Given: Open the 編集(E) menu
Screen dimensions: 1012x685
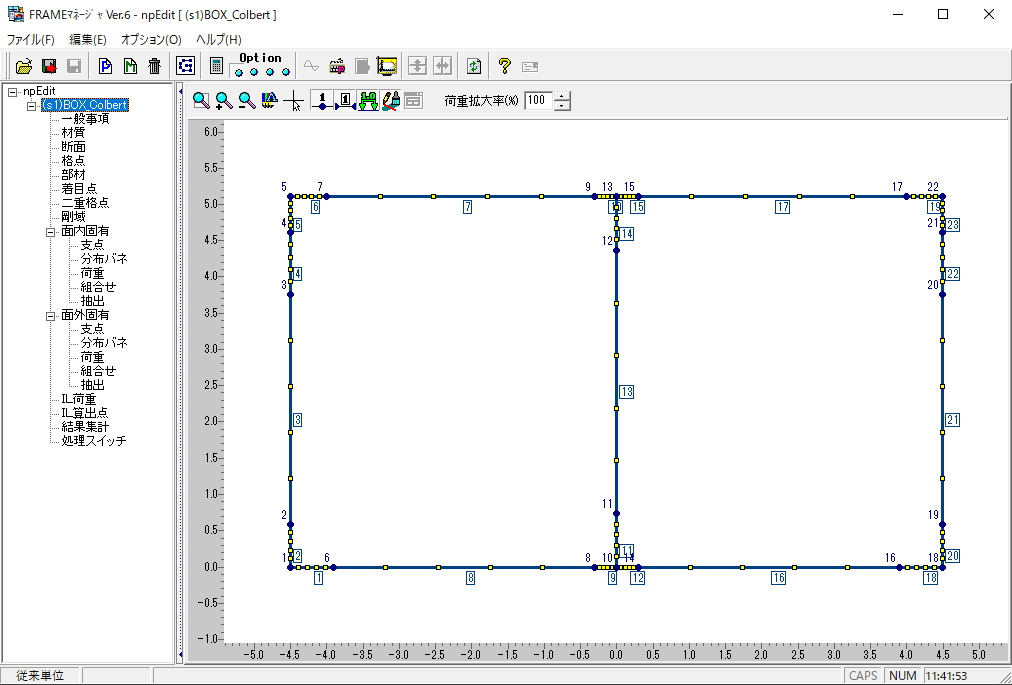Looking at the screenshot, I should (88, 39).
